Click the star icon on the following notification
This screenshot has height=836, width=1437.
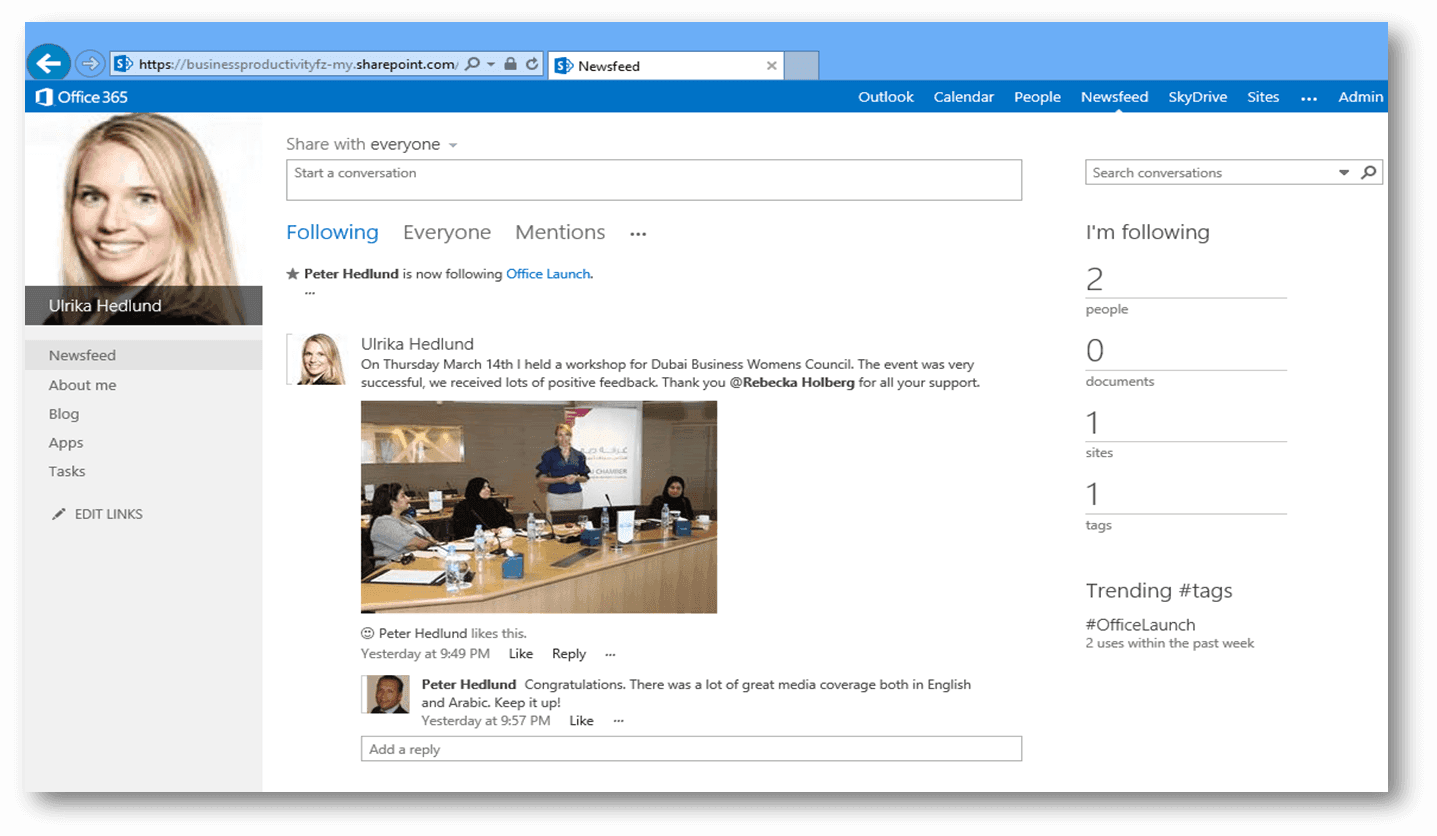(x=291, y=273)
